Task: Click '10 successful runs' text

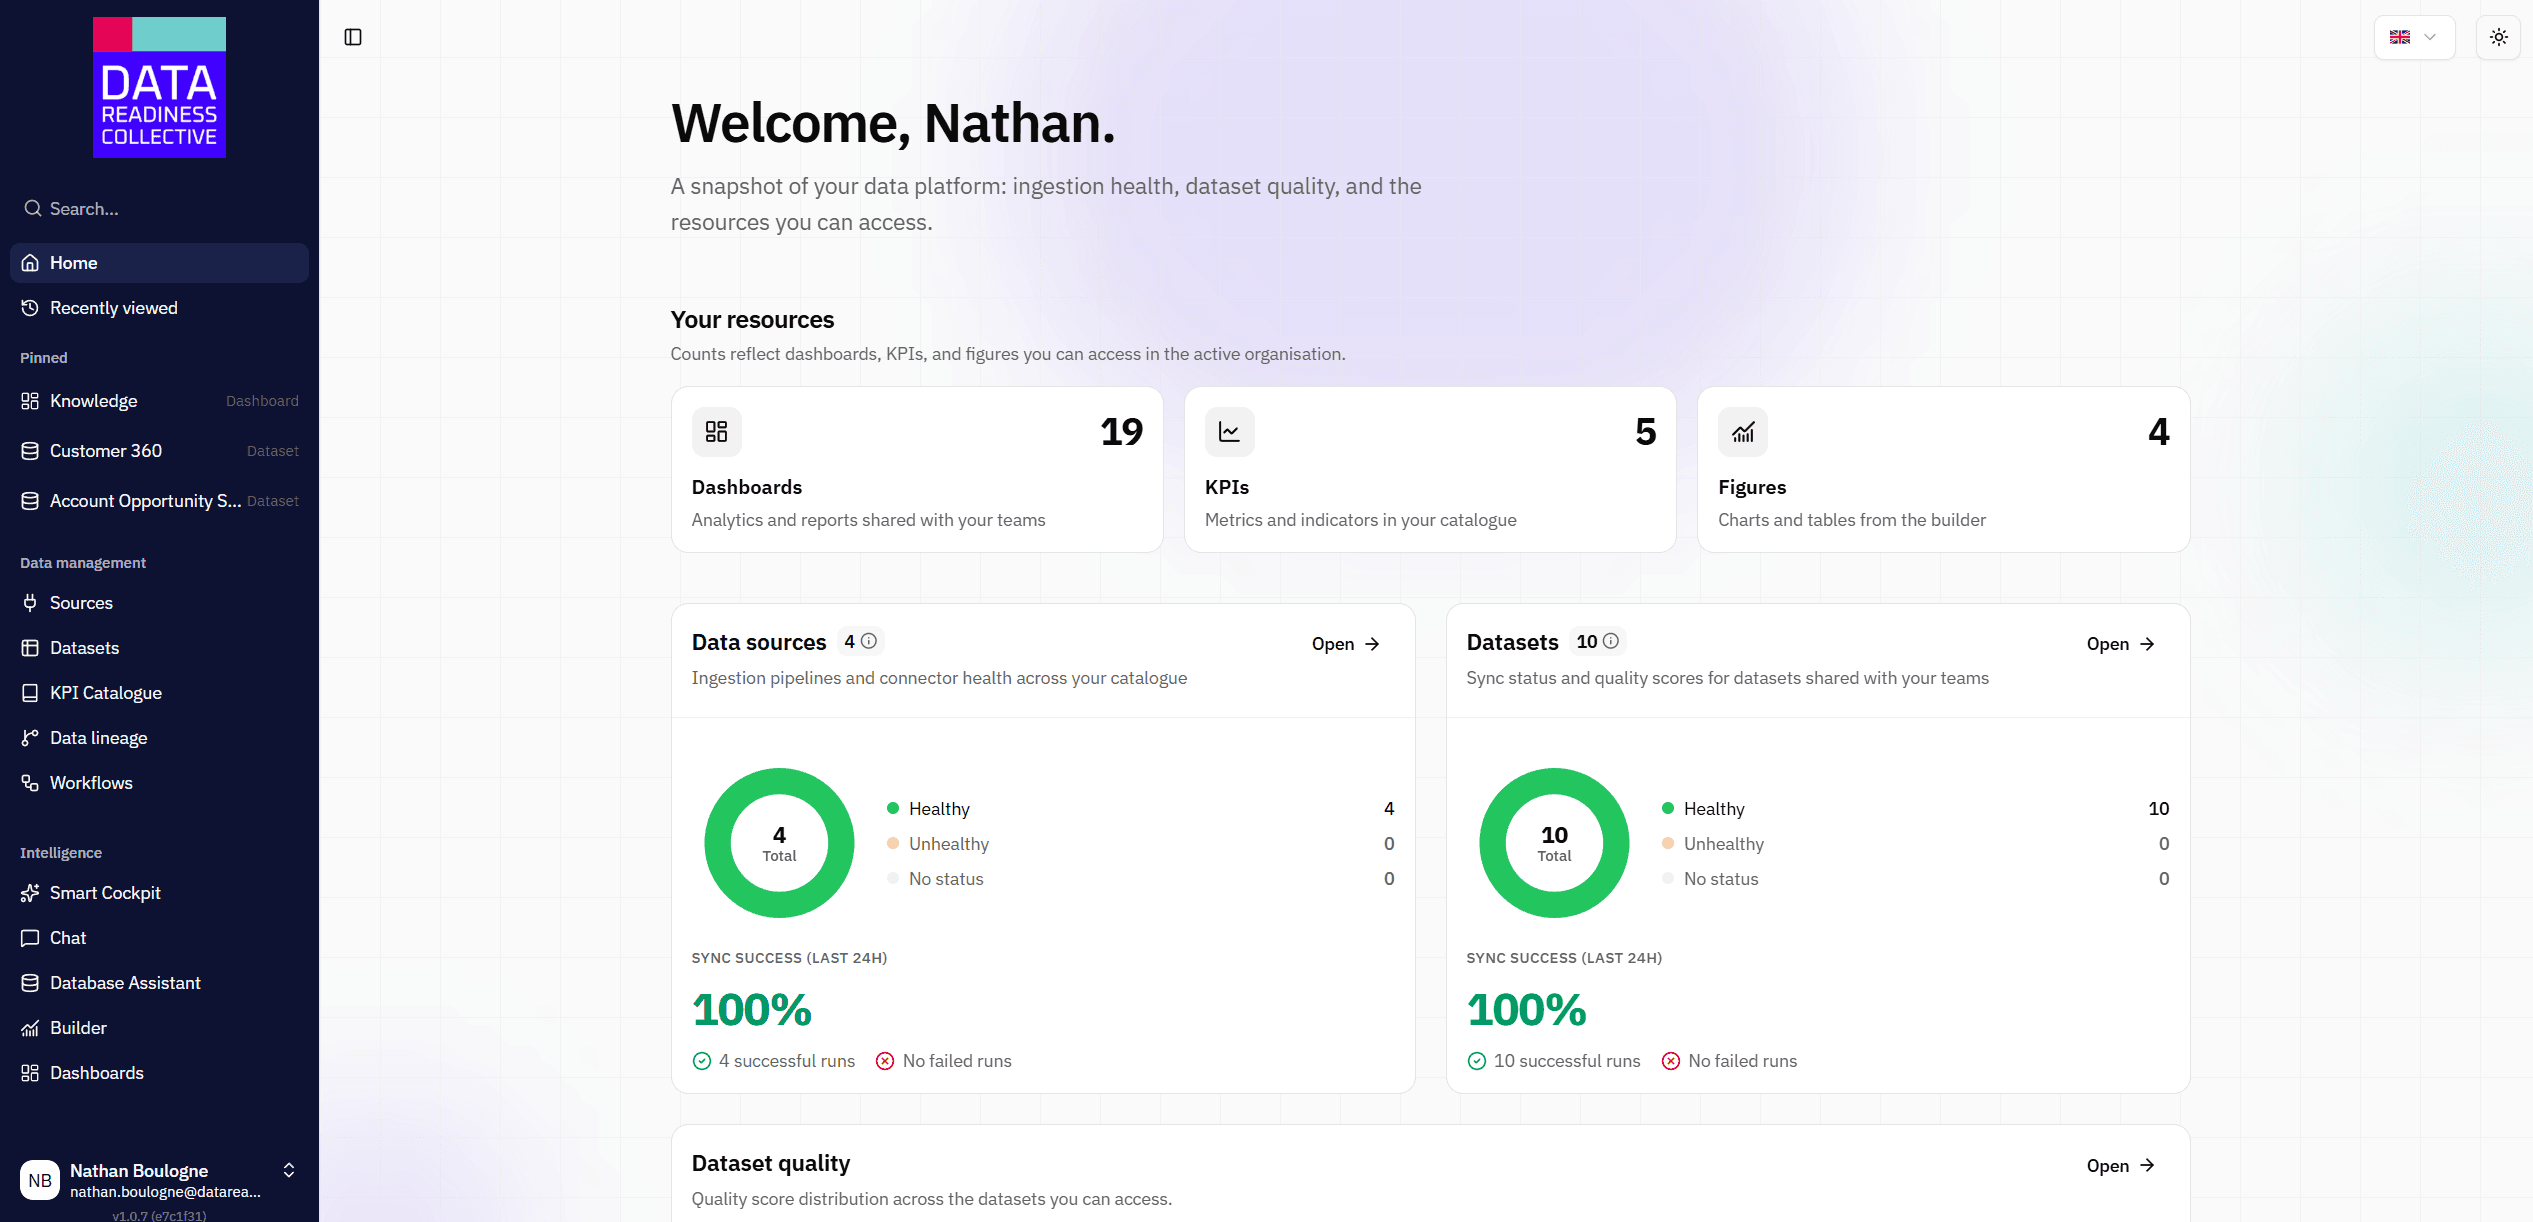Action: click(1567, 1061)
